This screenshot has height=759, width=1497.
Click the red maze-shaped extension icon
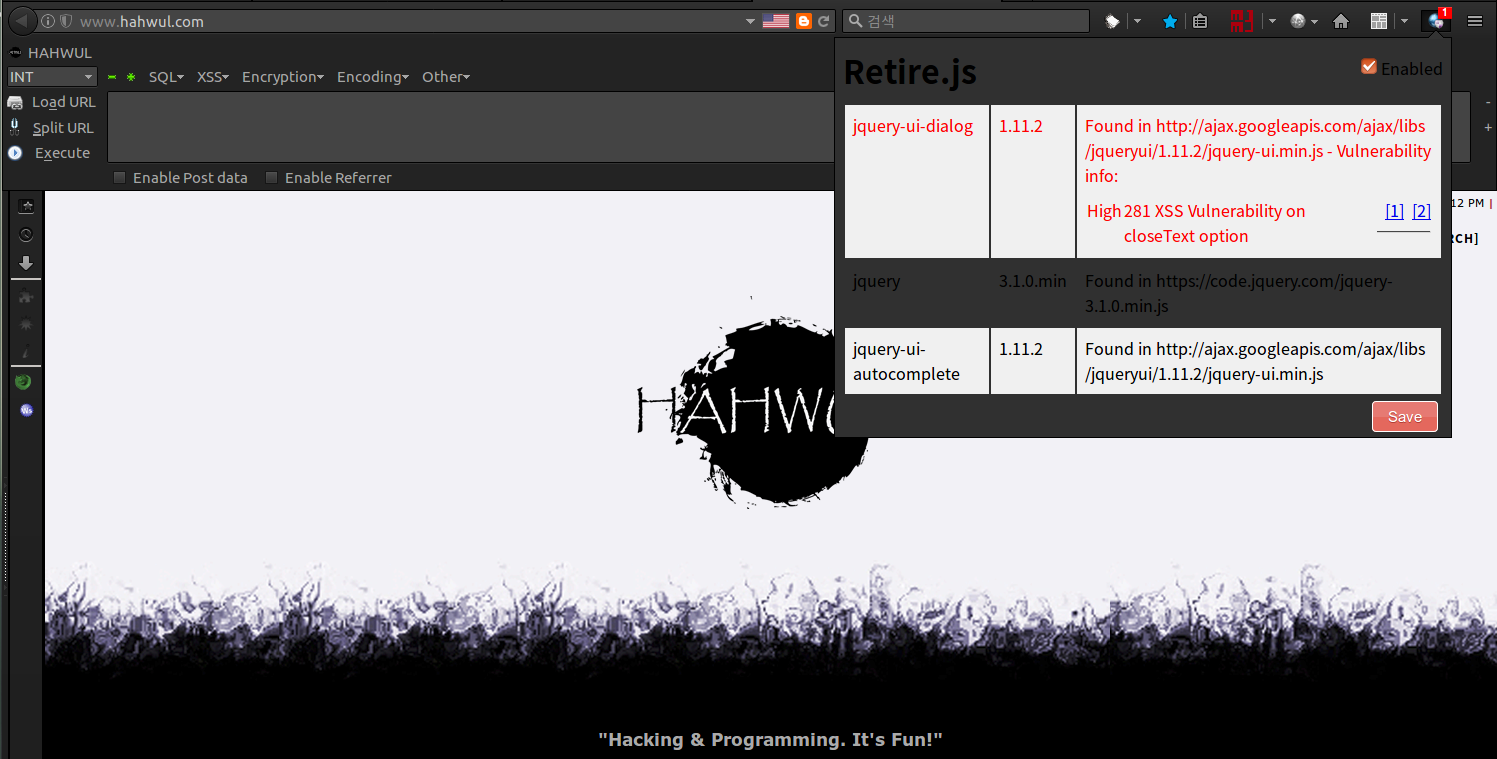click(1242, 21)
